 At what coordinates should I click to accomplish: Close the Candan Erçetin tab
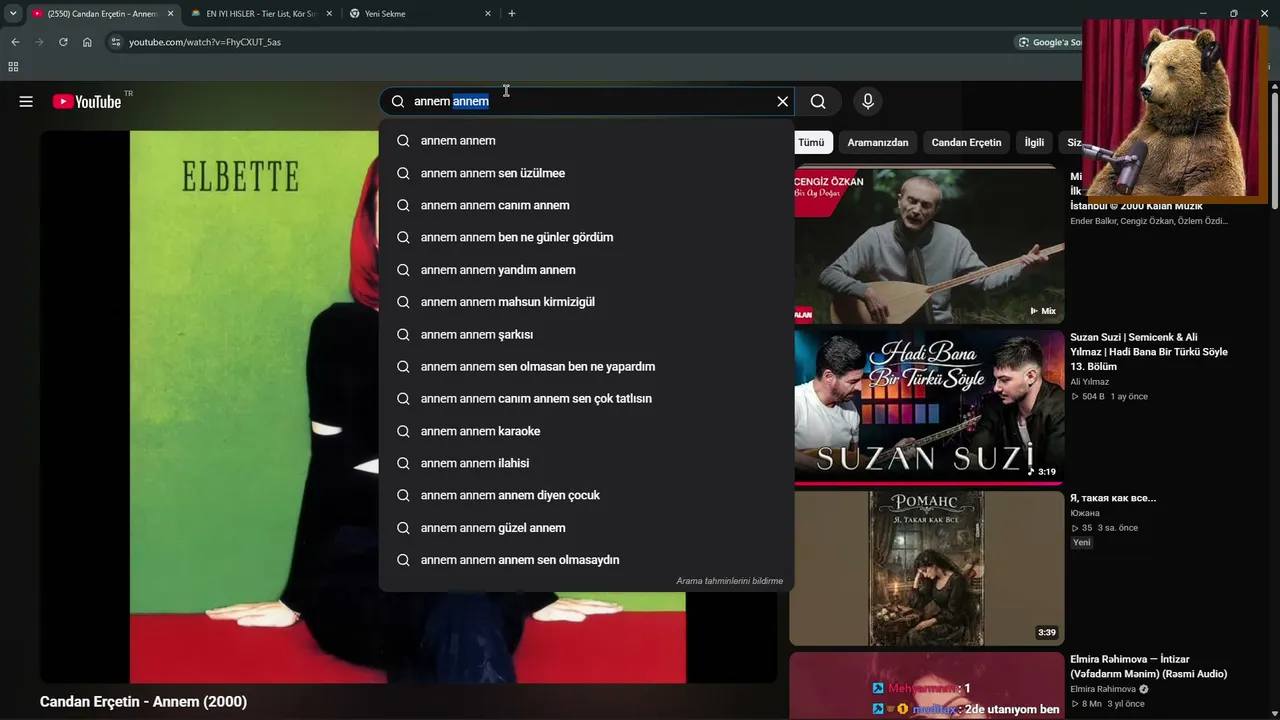pyautogui.click(x=170, y=14)
